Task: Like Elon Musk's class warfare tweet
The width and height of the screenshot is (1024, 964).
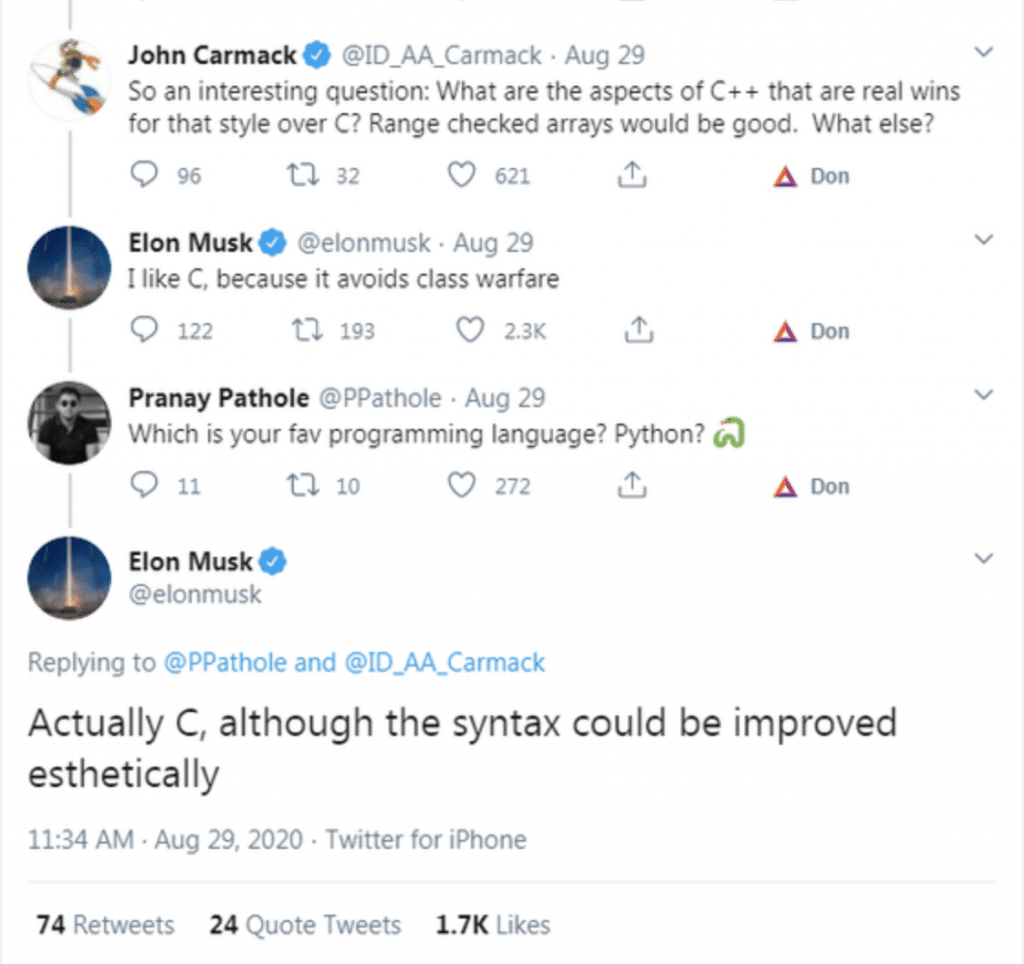Action: pos(461,329)
